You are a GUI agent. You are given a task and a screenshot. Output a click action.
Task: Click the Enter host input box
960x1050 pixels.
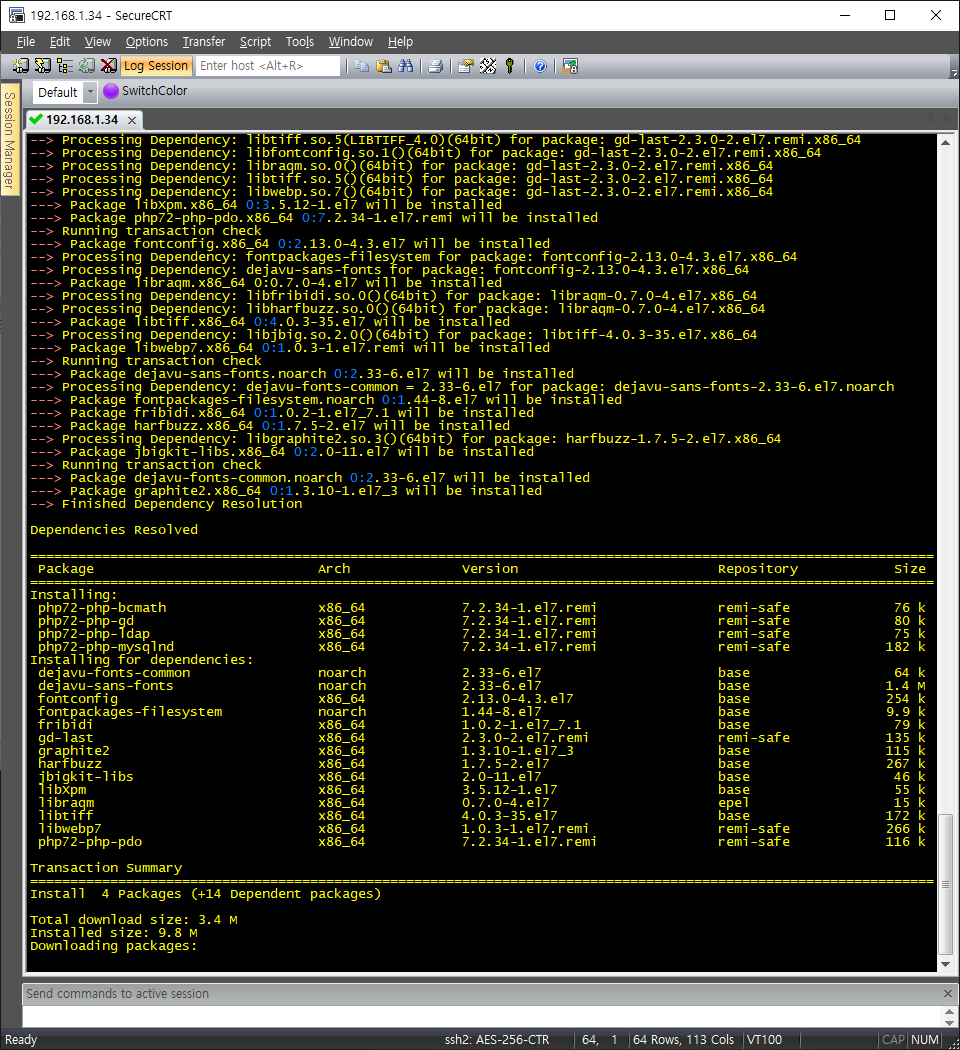pos(268,66)
